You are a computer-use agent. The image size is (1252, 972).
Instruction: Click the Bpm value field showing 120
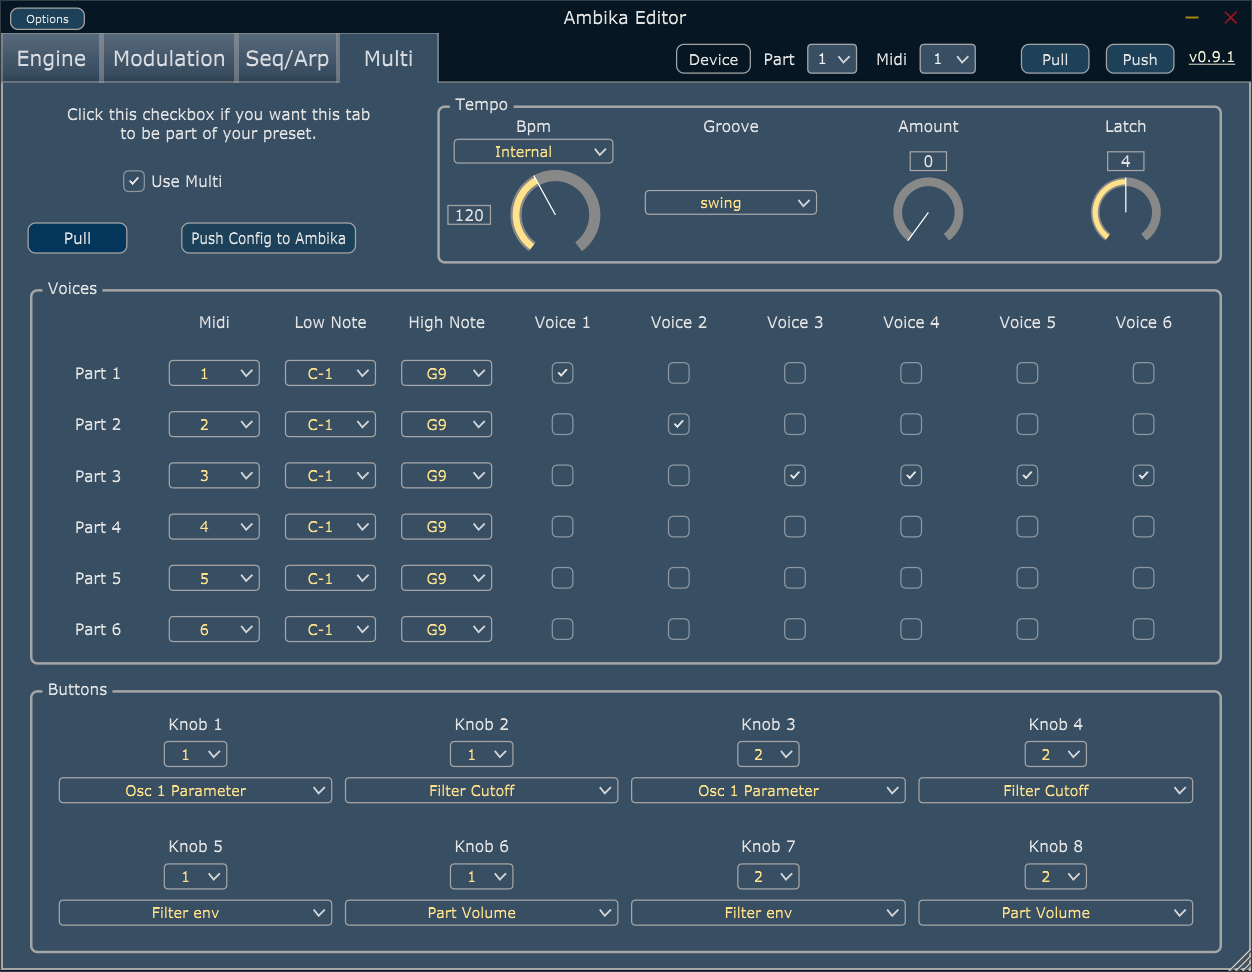pyautogui.click(x=469, y=215)
